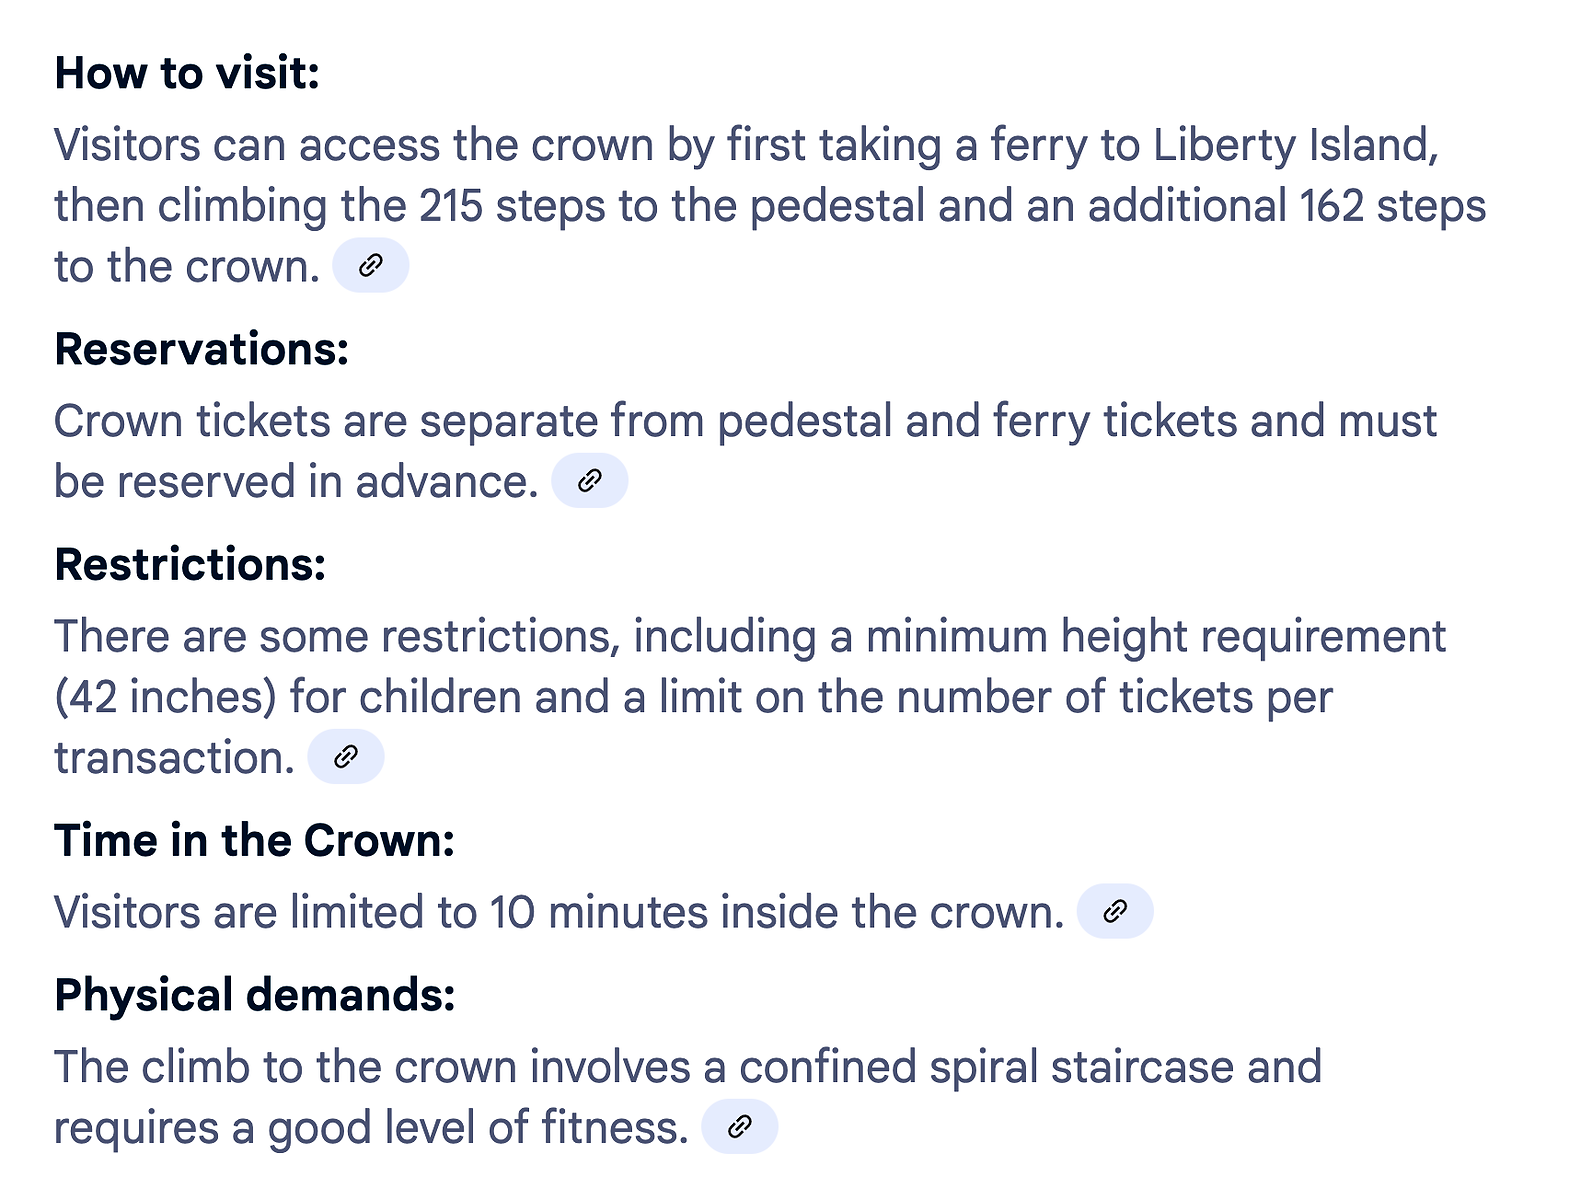Click the words 'Crown tickets' in Reservations

192,421
